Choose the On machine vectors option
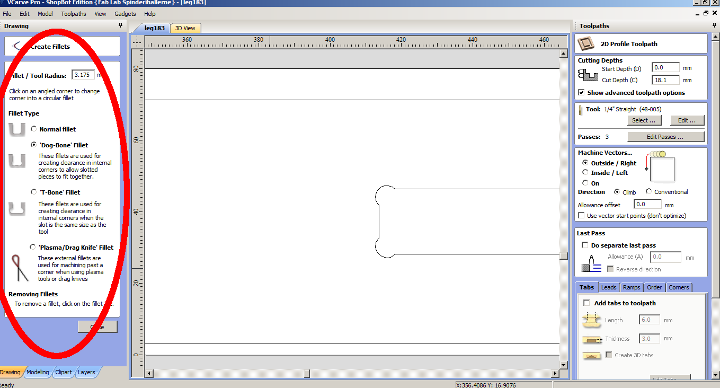This screenshot has width=720, height=388. (585, 183)
